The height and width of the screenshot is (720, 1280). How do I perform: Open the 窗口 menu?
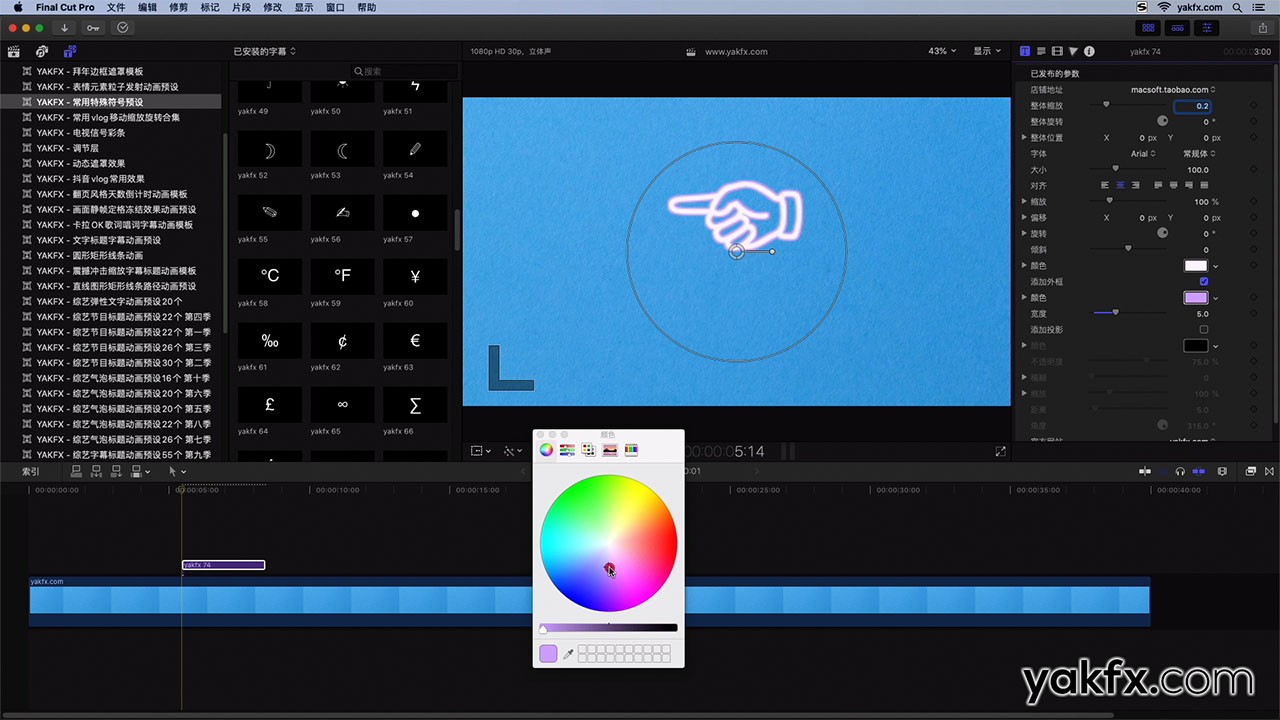[336, 7]
